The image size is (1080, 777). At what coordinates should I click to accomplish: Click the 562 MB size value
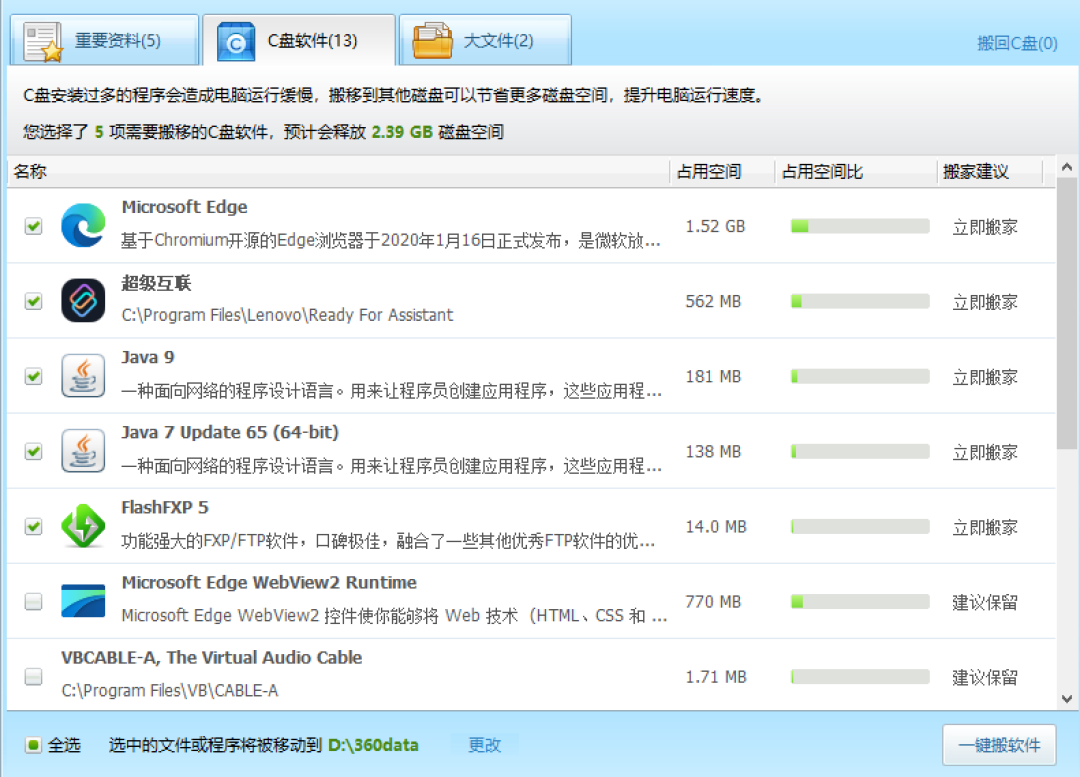(714, 301)
